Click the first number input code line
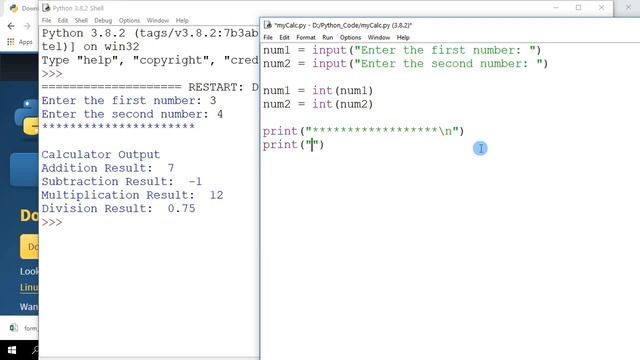640x360 pixels. (x=402, y=50)
